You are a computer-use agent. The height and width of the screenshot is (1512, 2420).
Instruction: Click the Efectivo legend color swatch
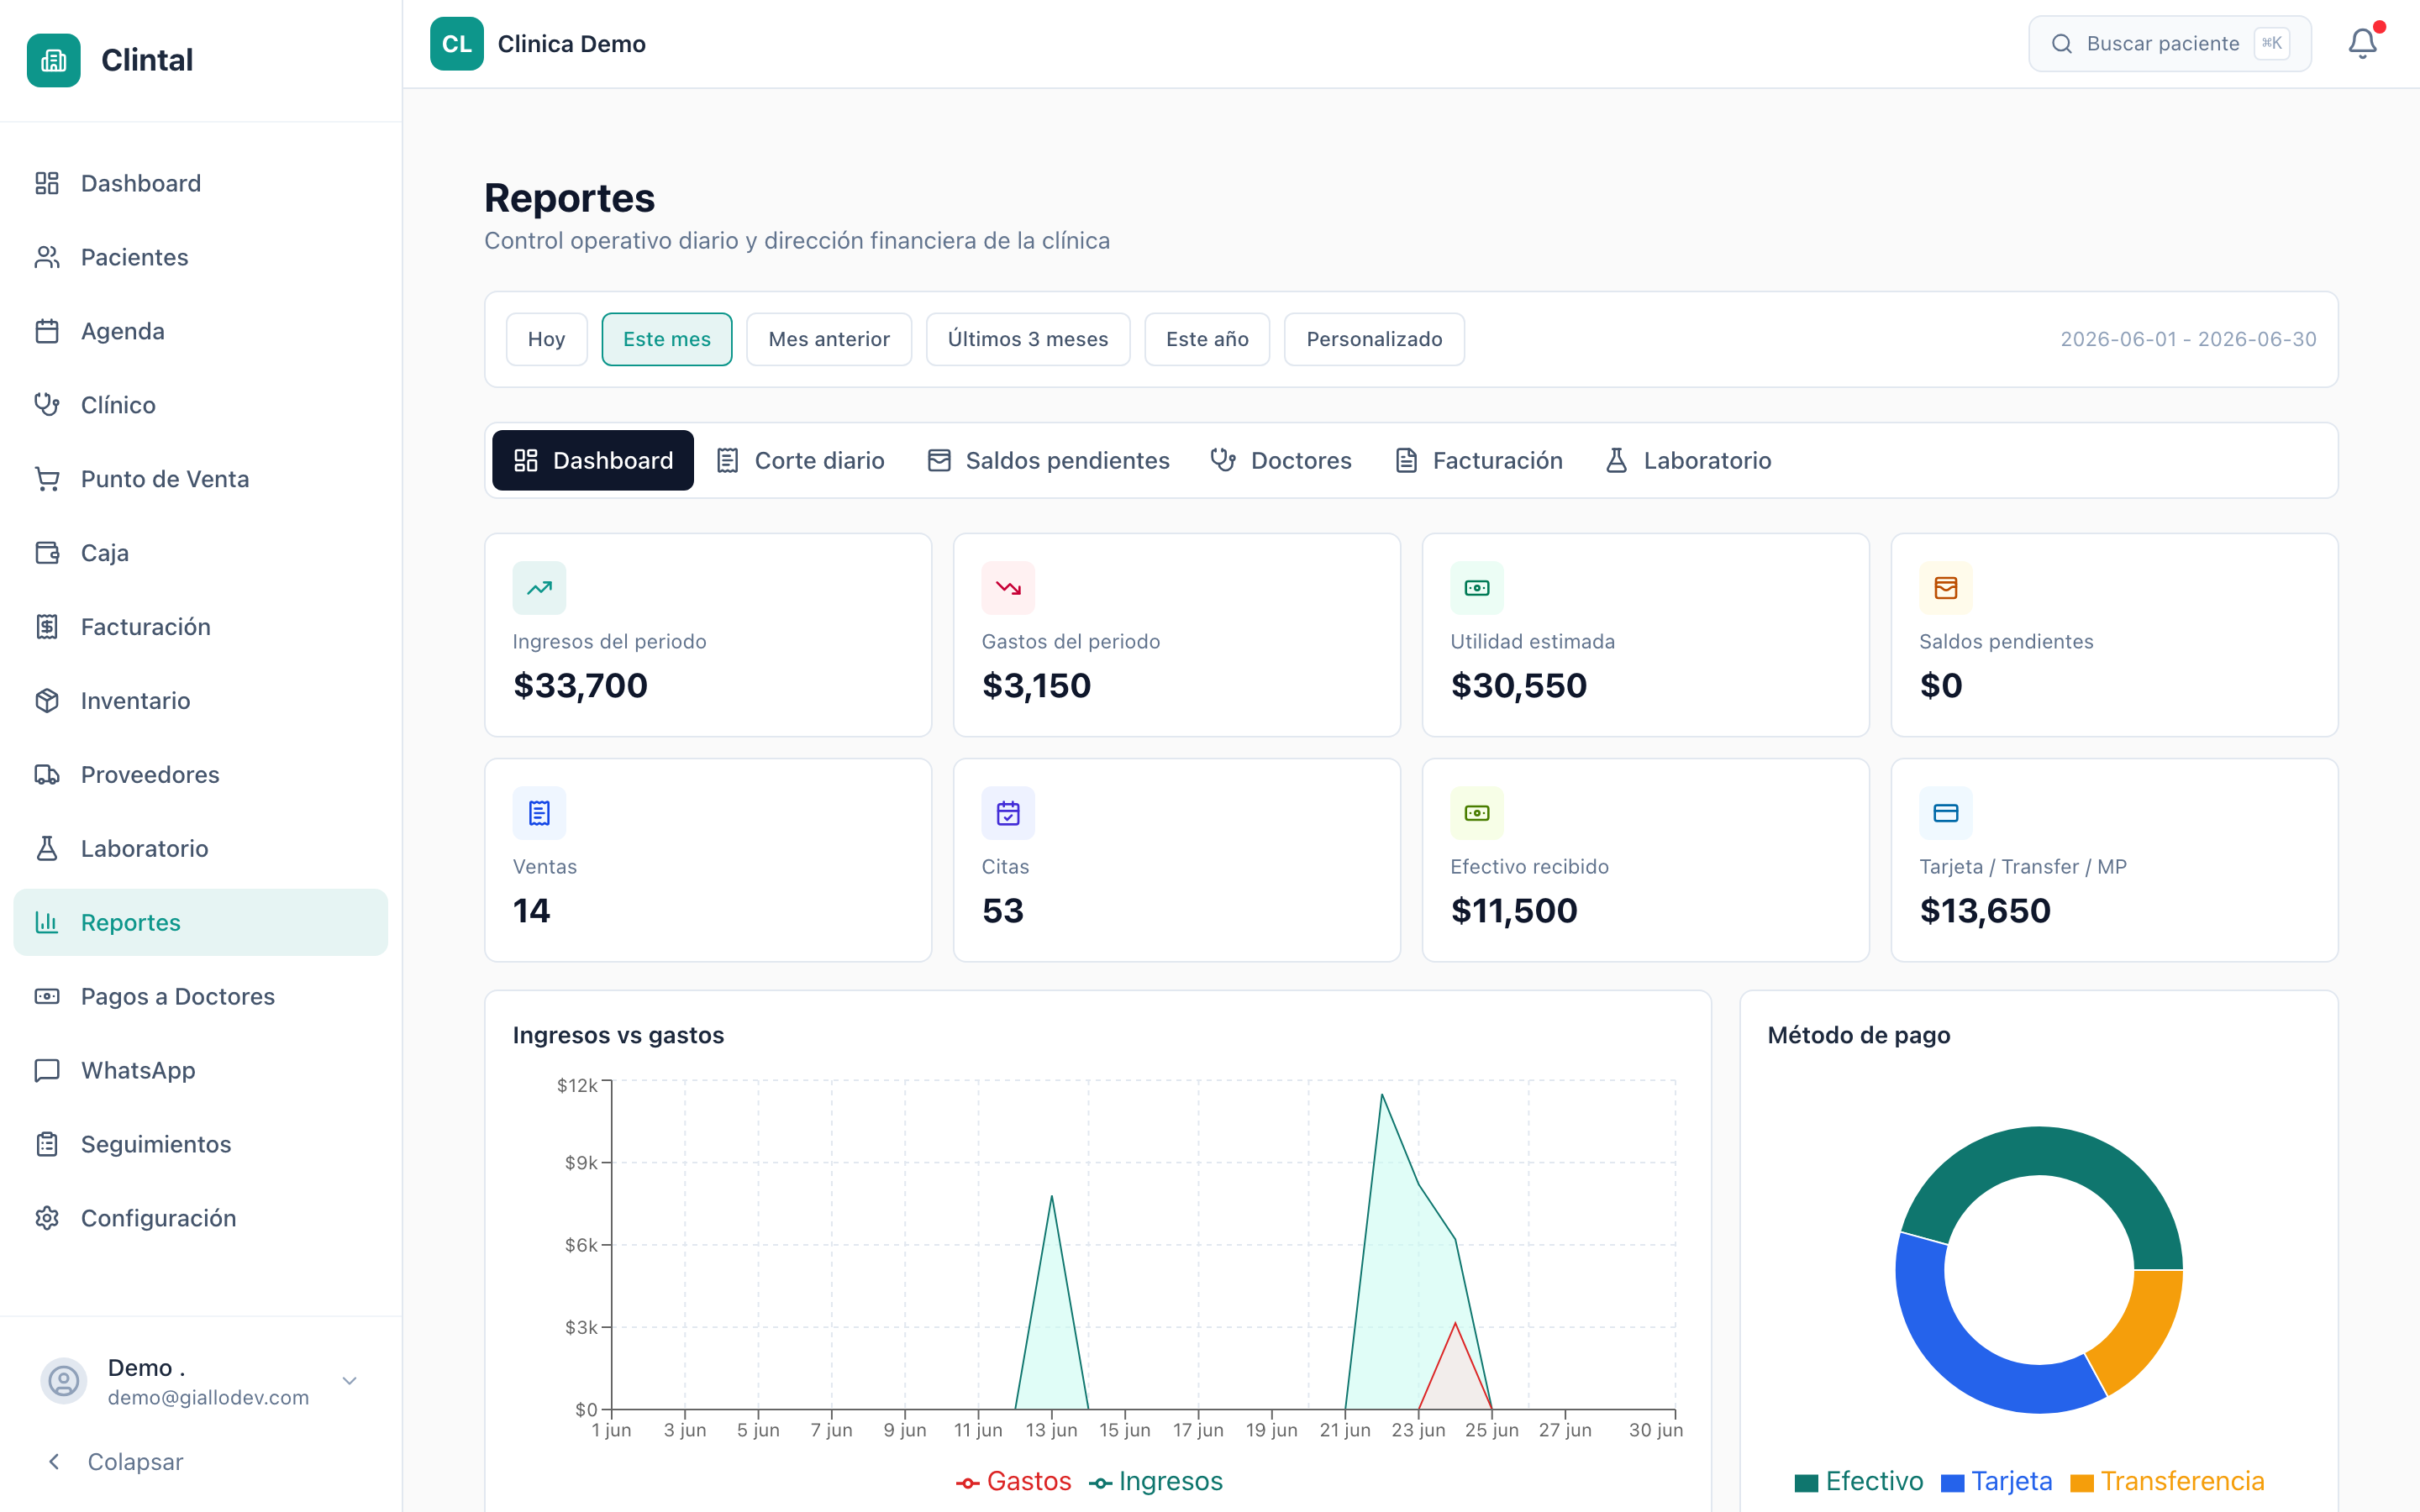click(1806, 1483)
